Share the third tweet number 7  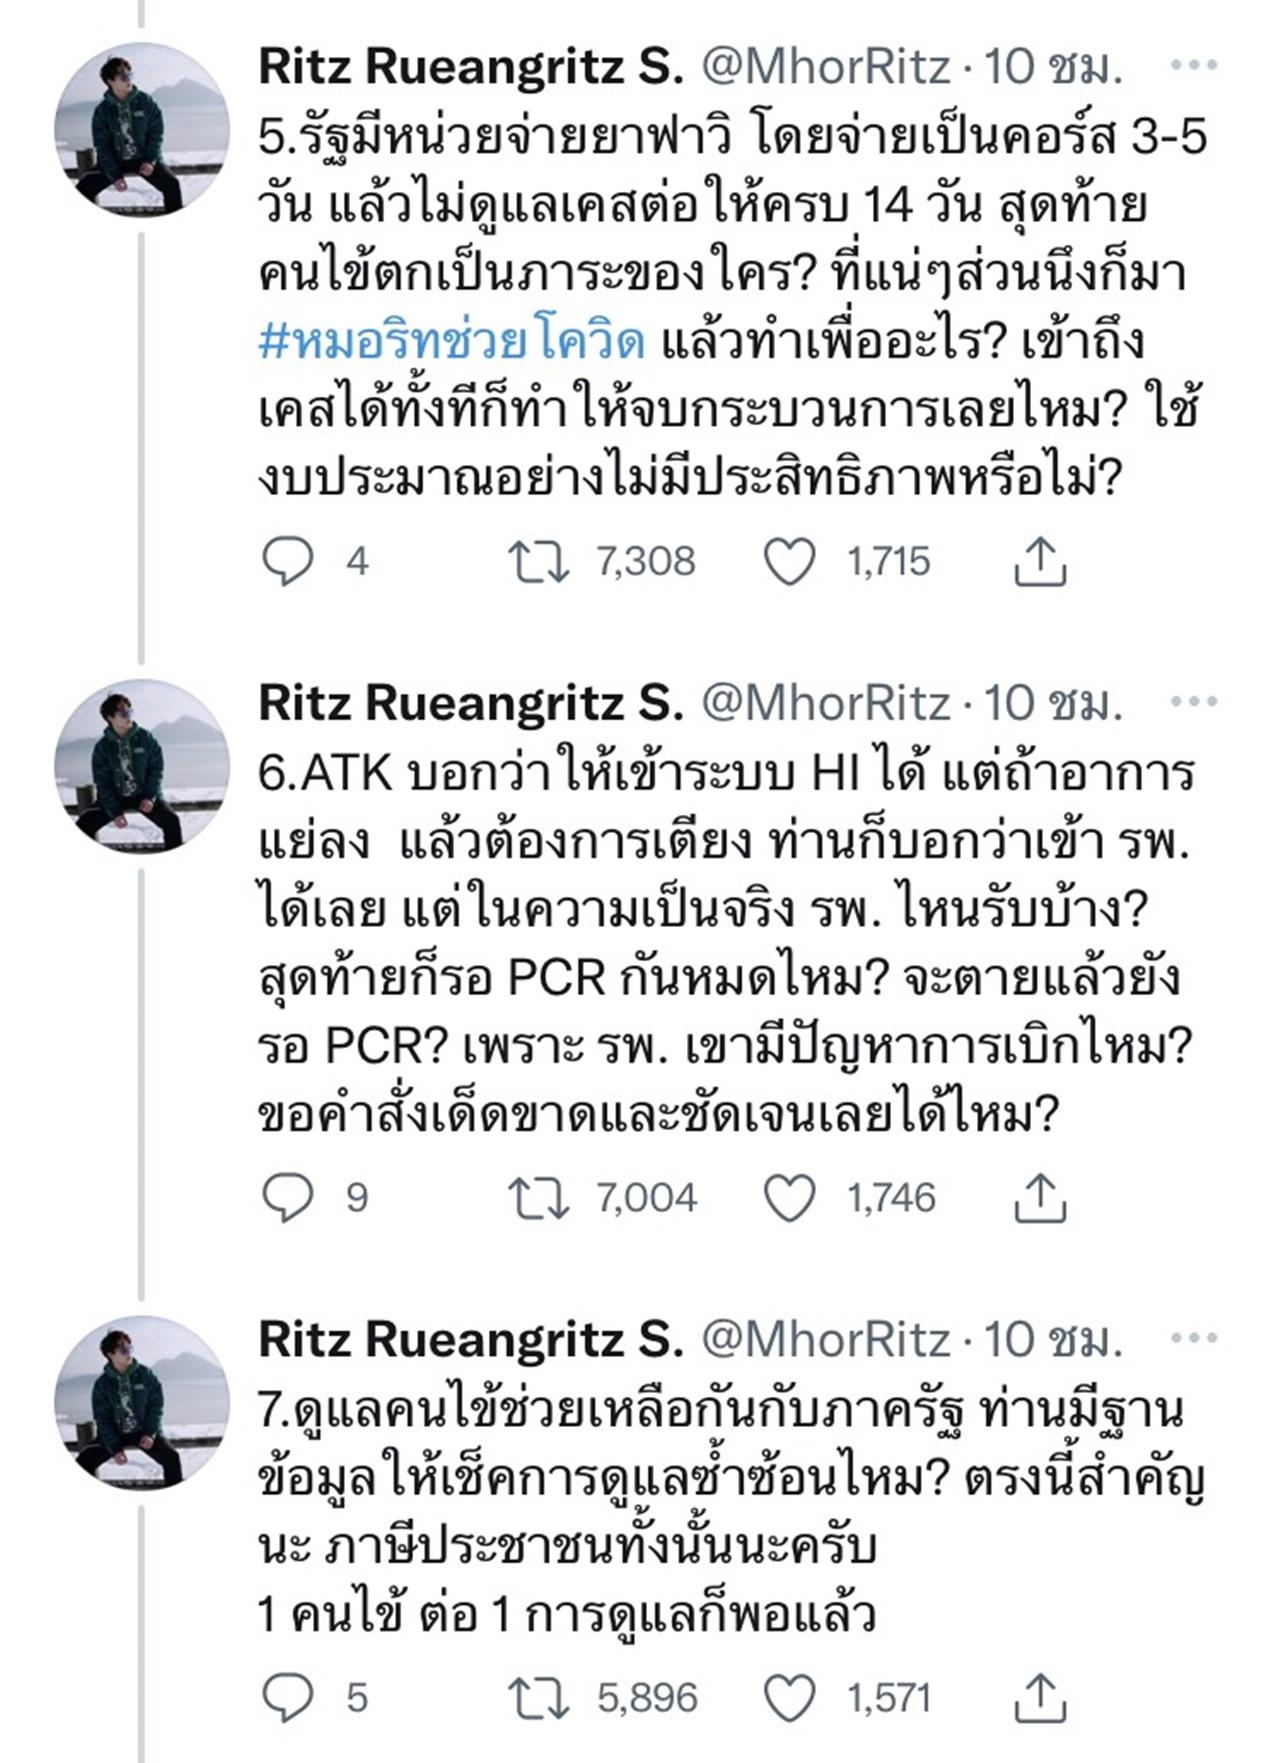click(1040, 1697)
